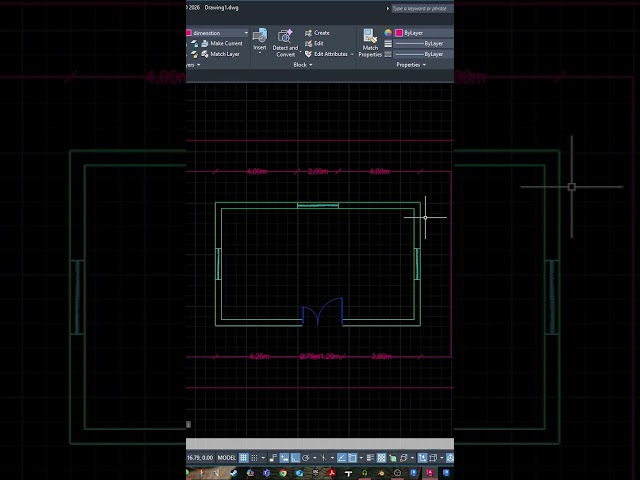Expand the Properties panel flyout
This screenshot has width=640, height=480.
point(411,65)
